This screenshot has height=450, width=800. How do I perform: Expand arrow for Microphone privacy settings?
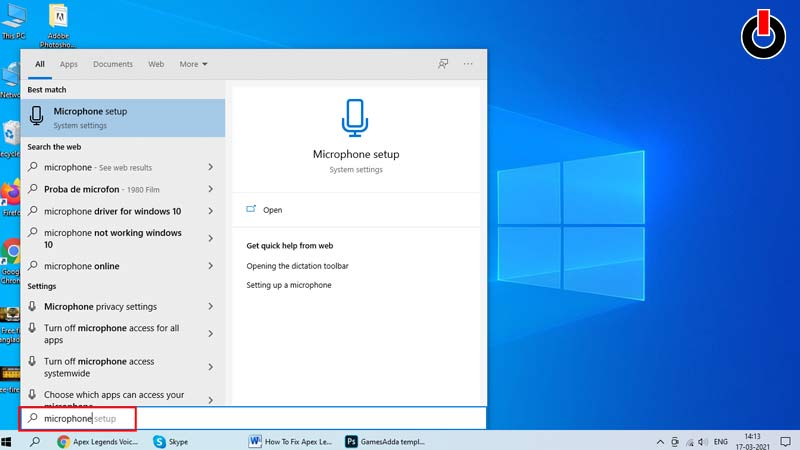tap(210, 307)
